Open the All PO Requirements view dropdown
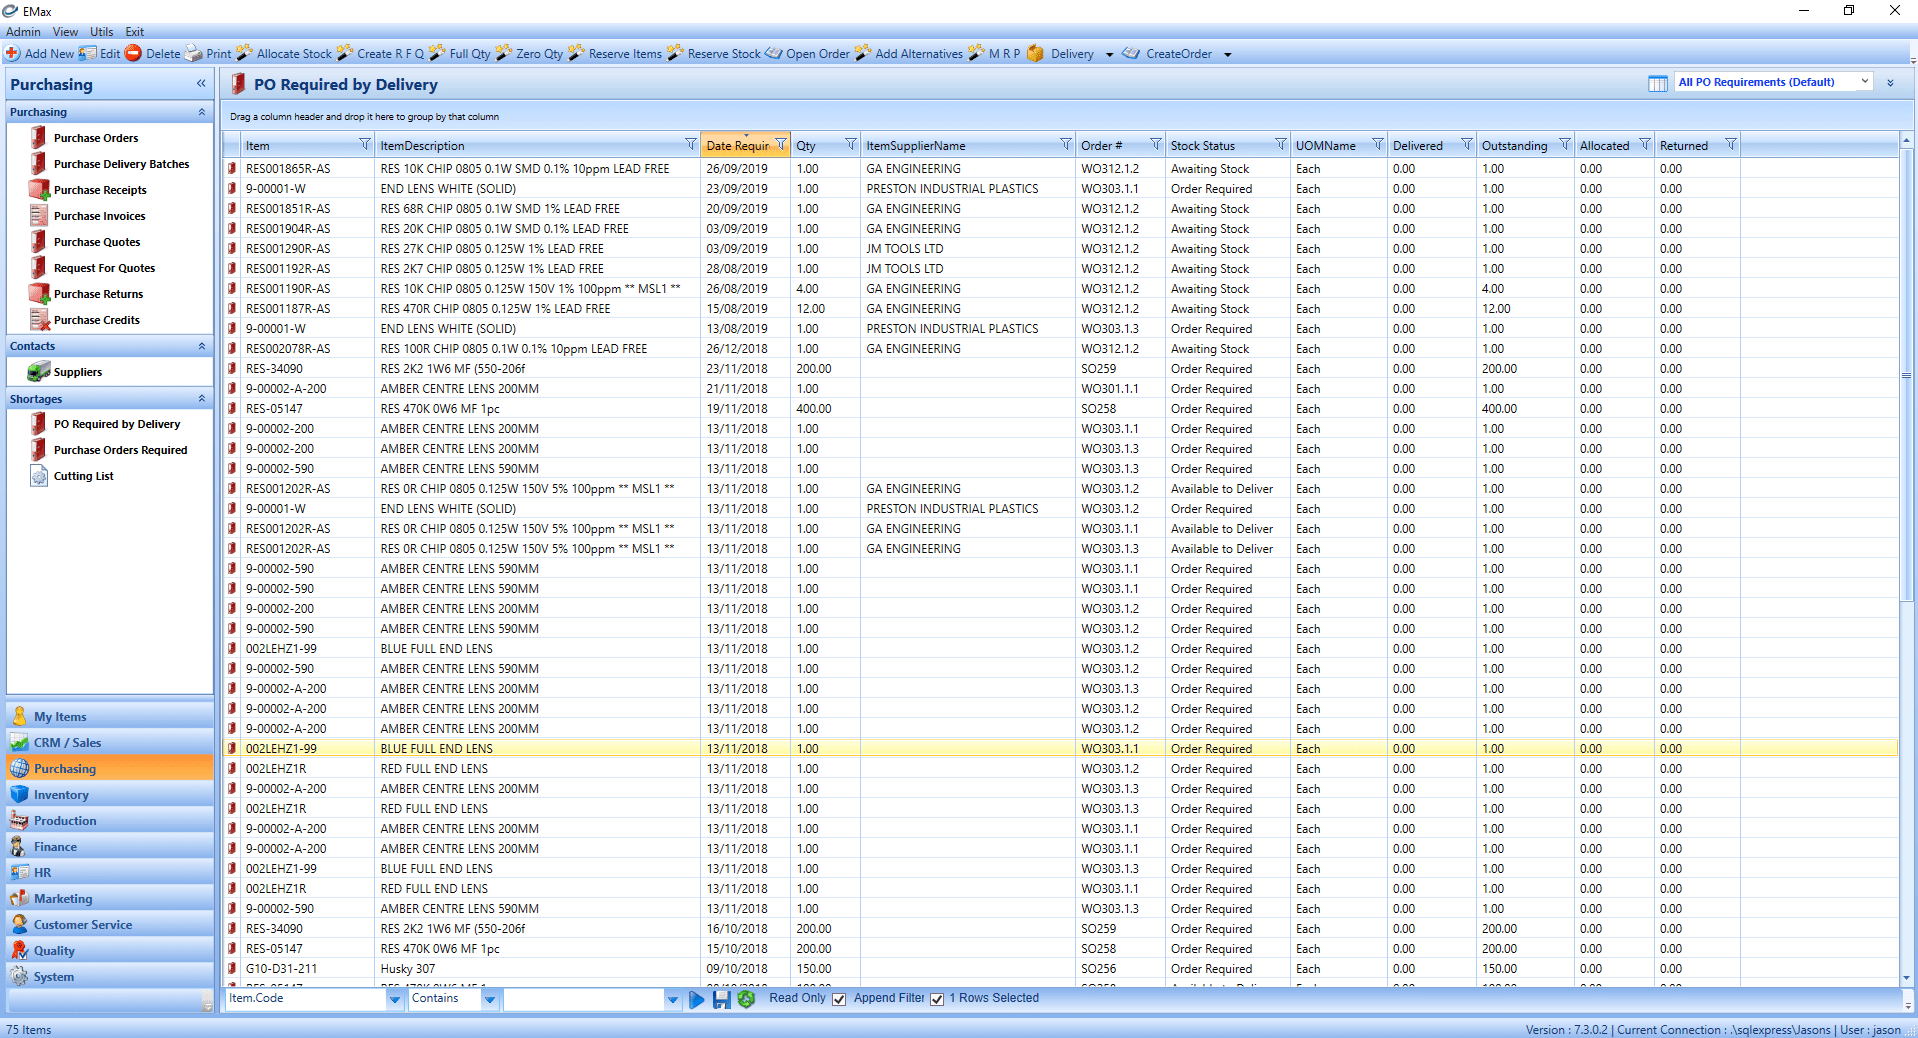This screenshot has height=1038, width=1918. pyautogui.click(x=1864, y=82)
